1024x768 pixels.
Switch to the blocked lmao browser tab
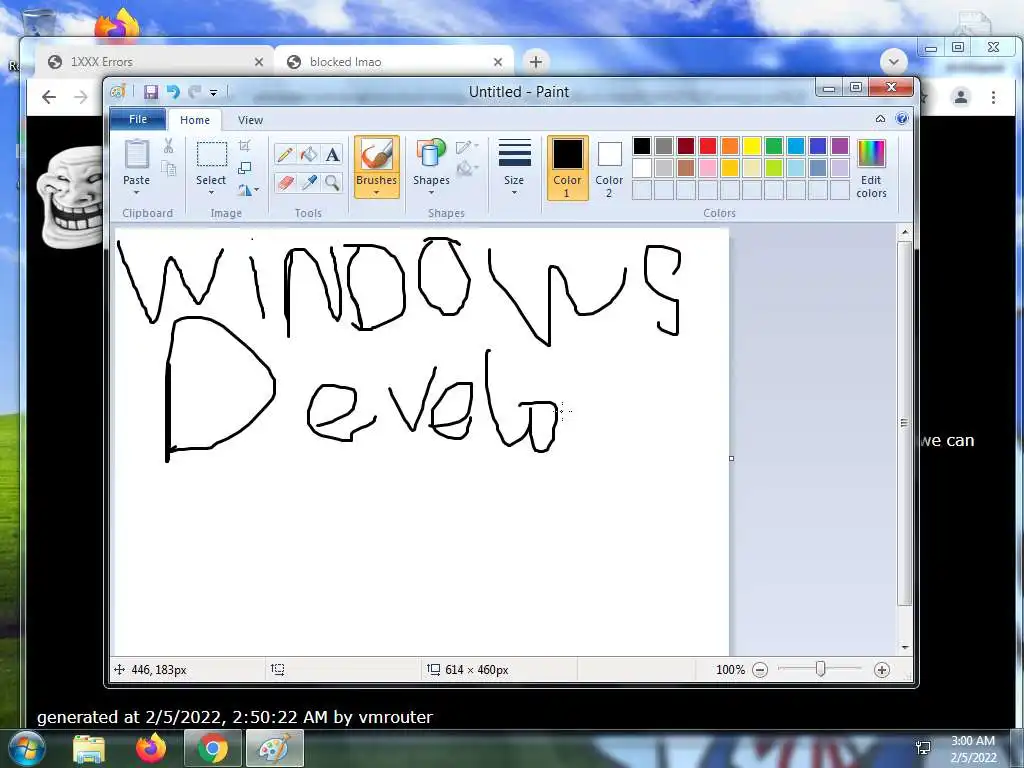coord(394,62)
